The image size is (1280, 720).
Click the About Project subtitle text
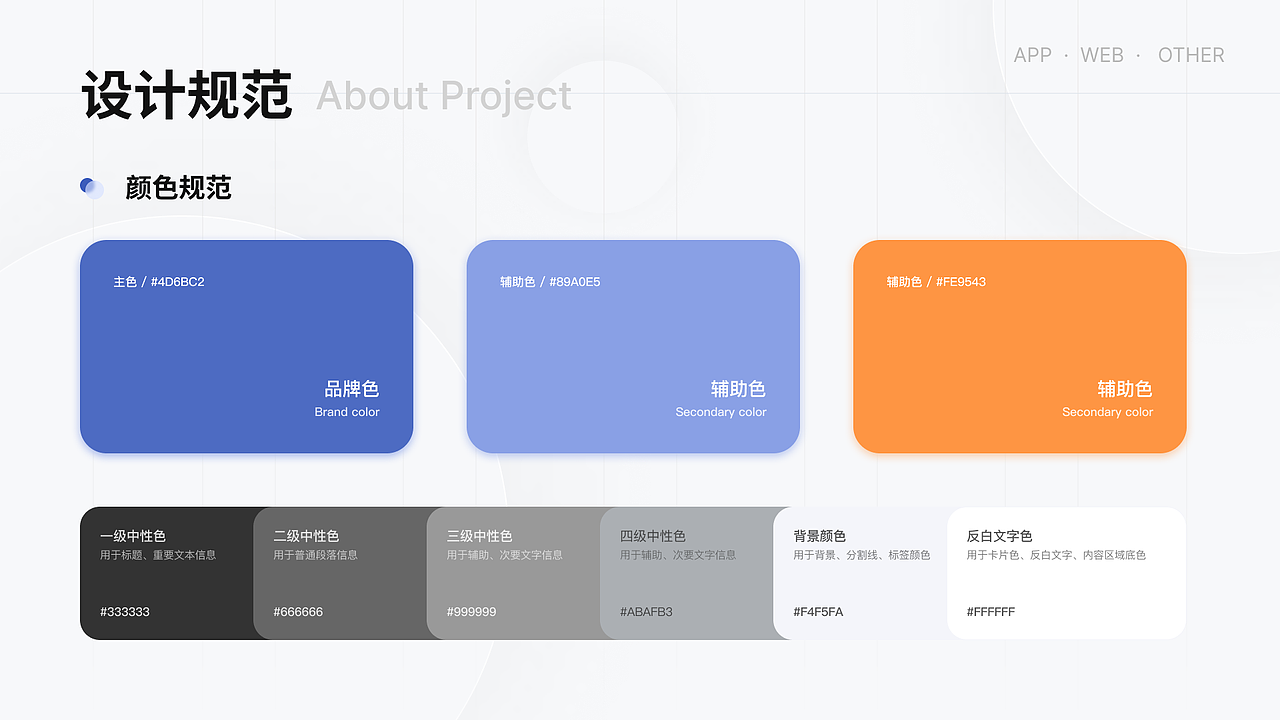click(x=444, y=96)
